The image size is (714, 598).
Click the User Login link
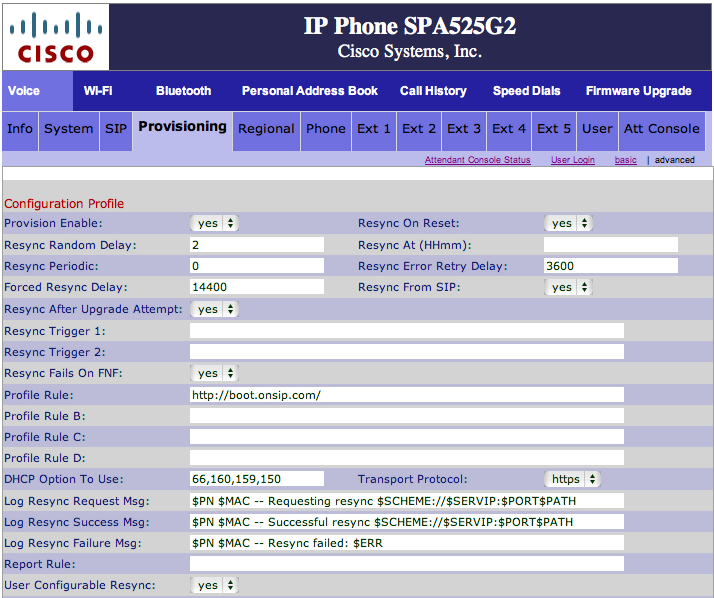click(573, 160)
